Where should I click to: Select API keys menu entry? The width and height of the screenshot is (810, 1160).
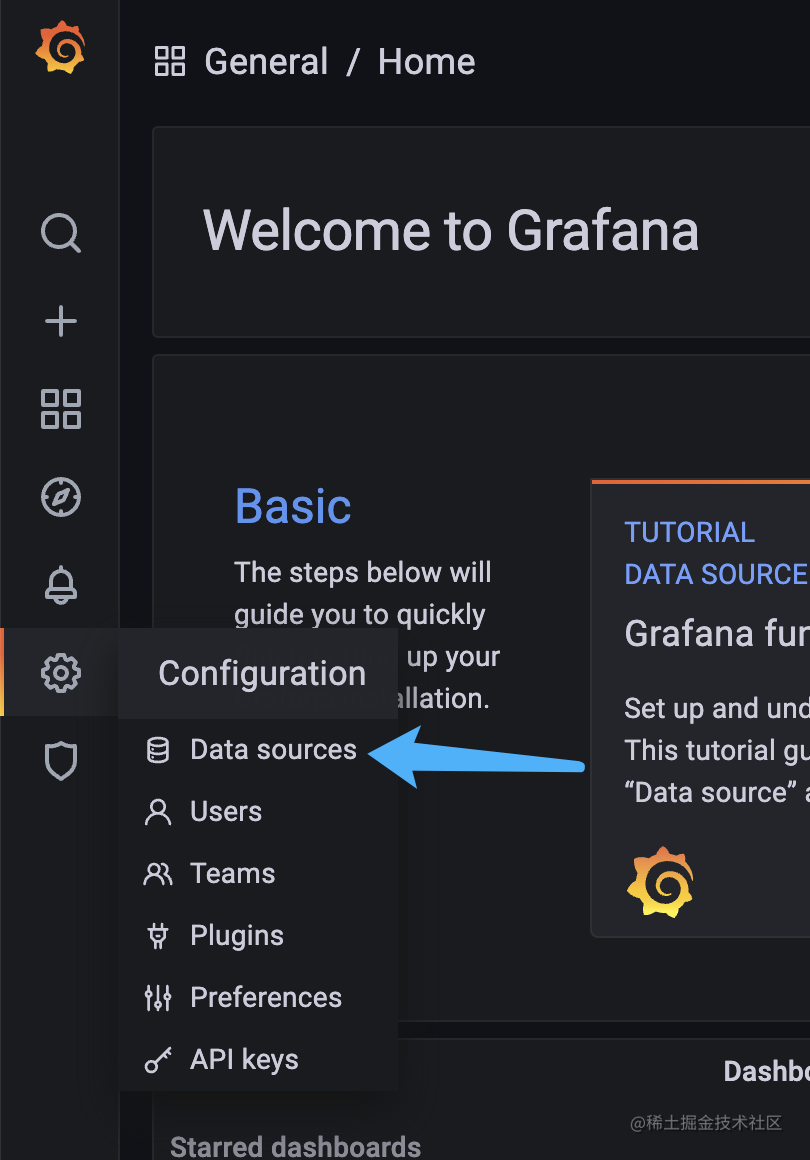pos(244,1060)
